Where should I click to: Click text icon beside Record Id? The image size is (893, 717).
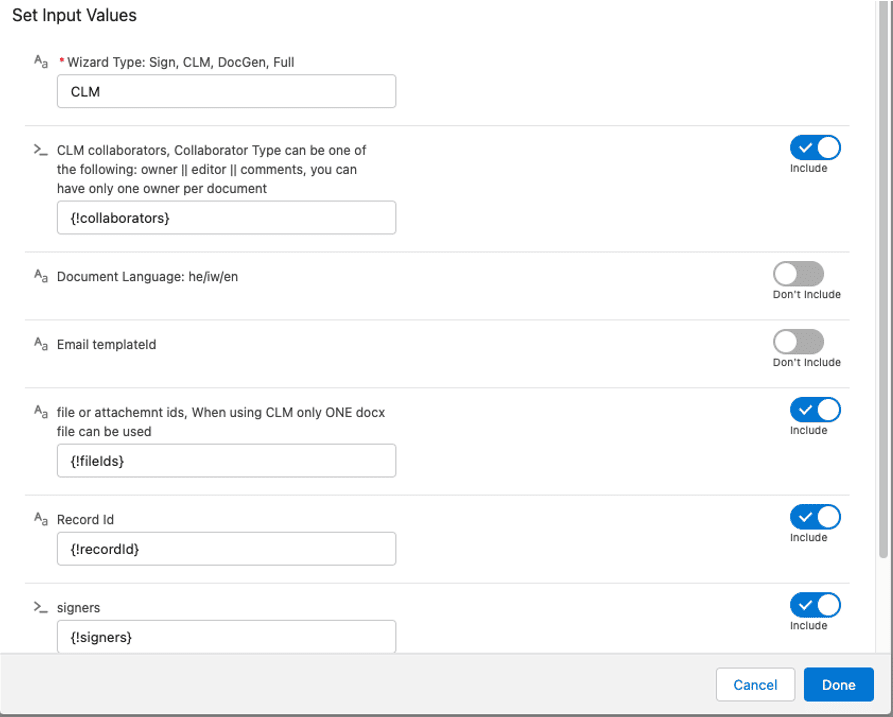pos(41,520)
